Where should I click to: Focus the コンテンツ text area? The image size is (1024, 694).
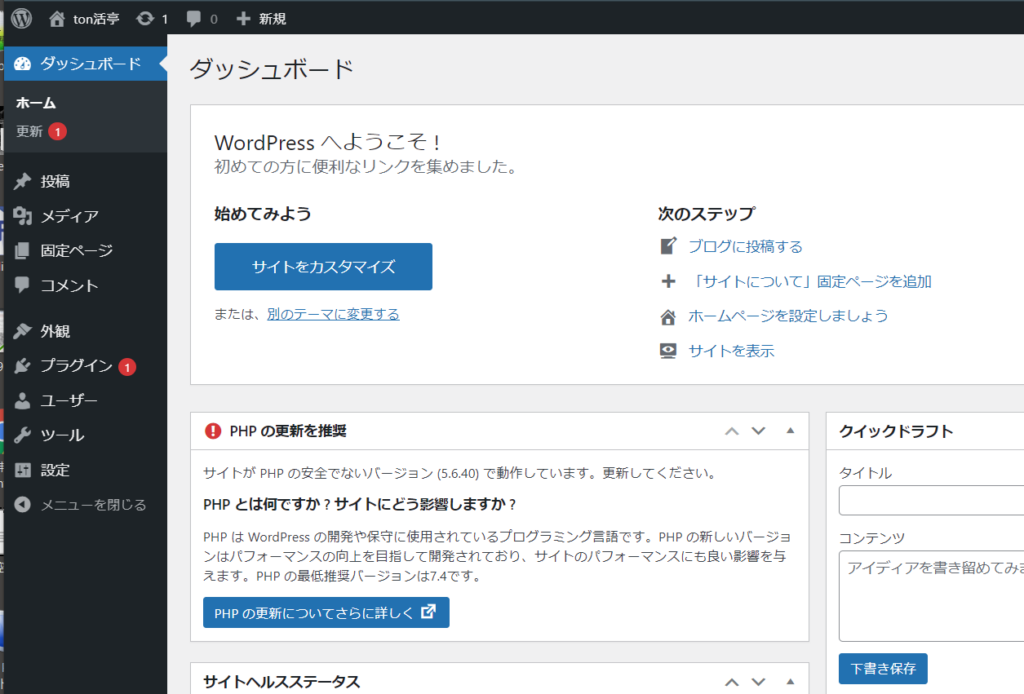pyautogui.click(x=931, y=596)
